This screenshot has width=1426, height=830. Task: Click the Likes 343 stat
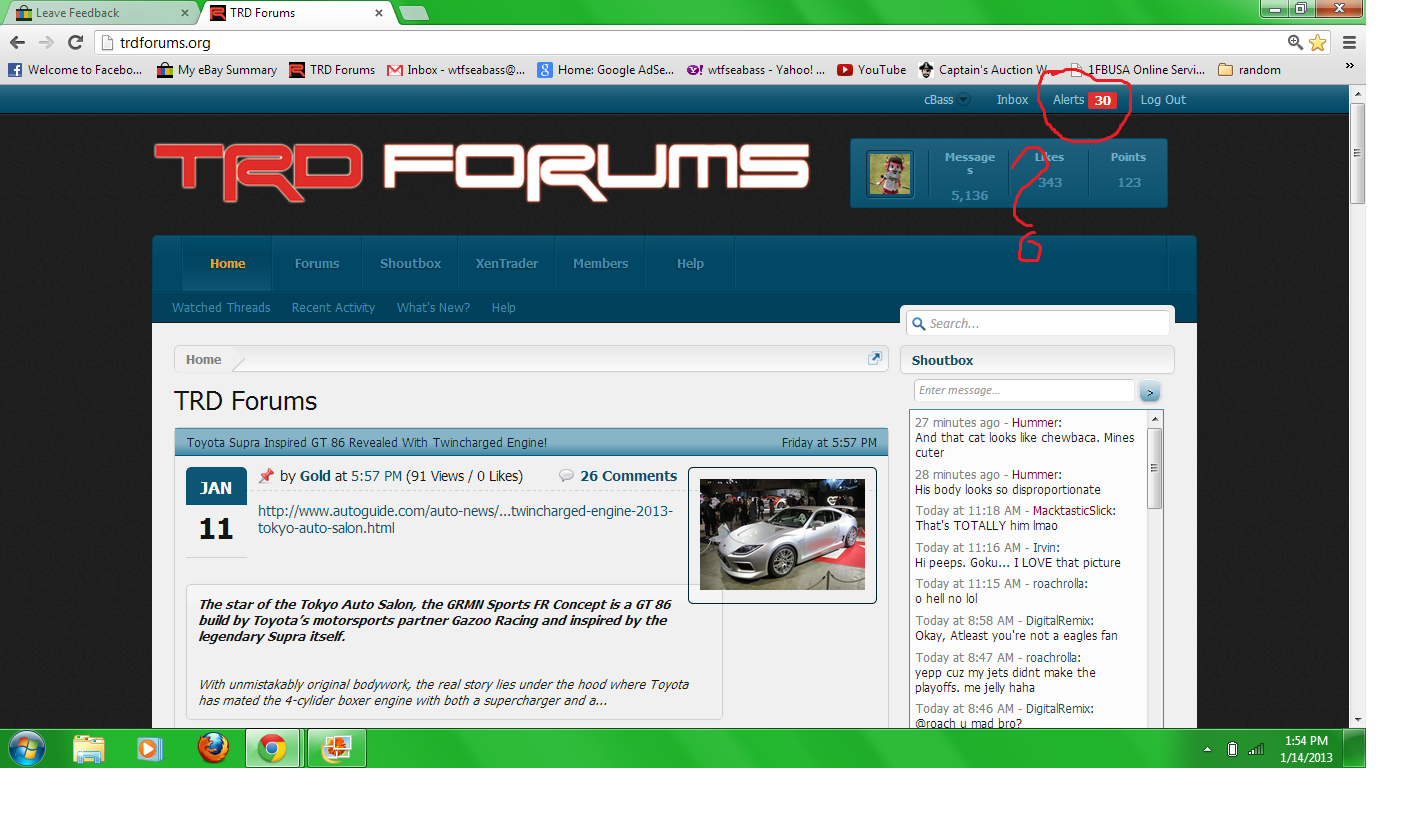pyautogui.click(x=1049, y=170)
